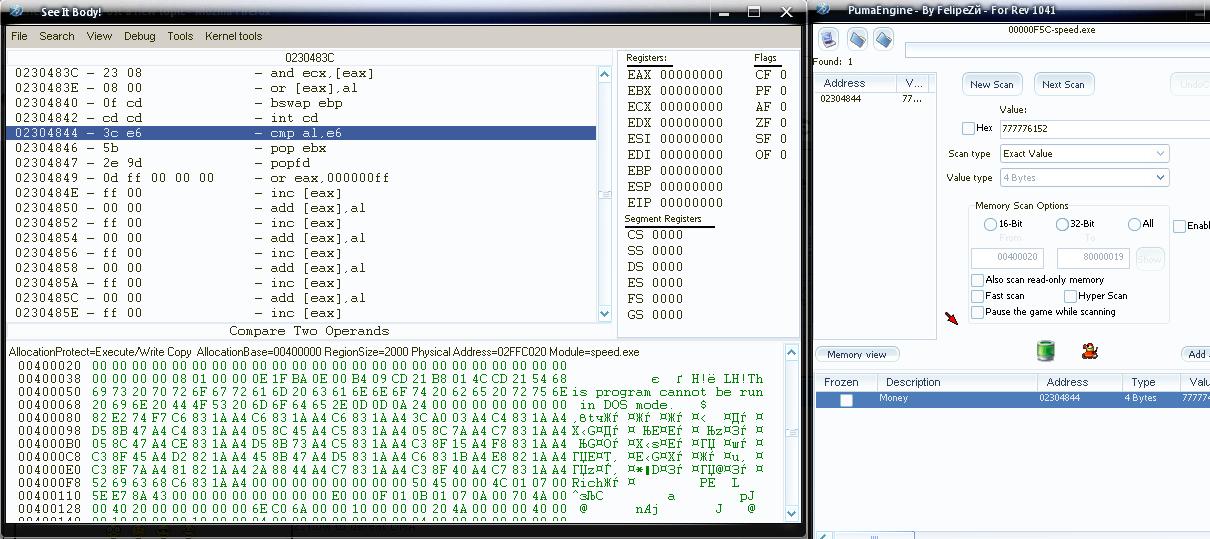Open the Debug menu

coord(139,36)
